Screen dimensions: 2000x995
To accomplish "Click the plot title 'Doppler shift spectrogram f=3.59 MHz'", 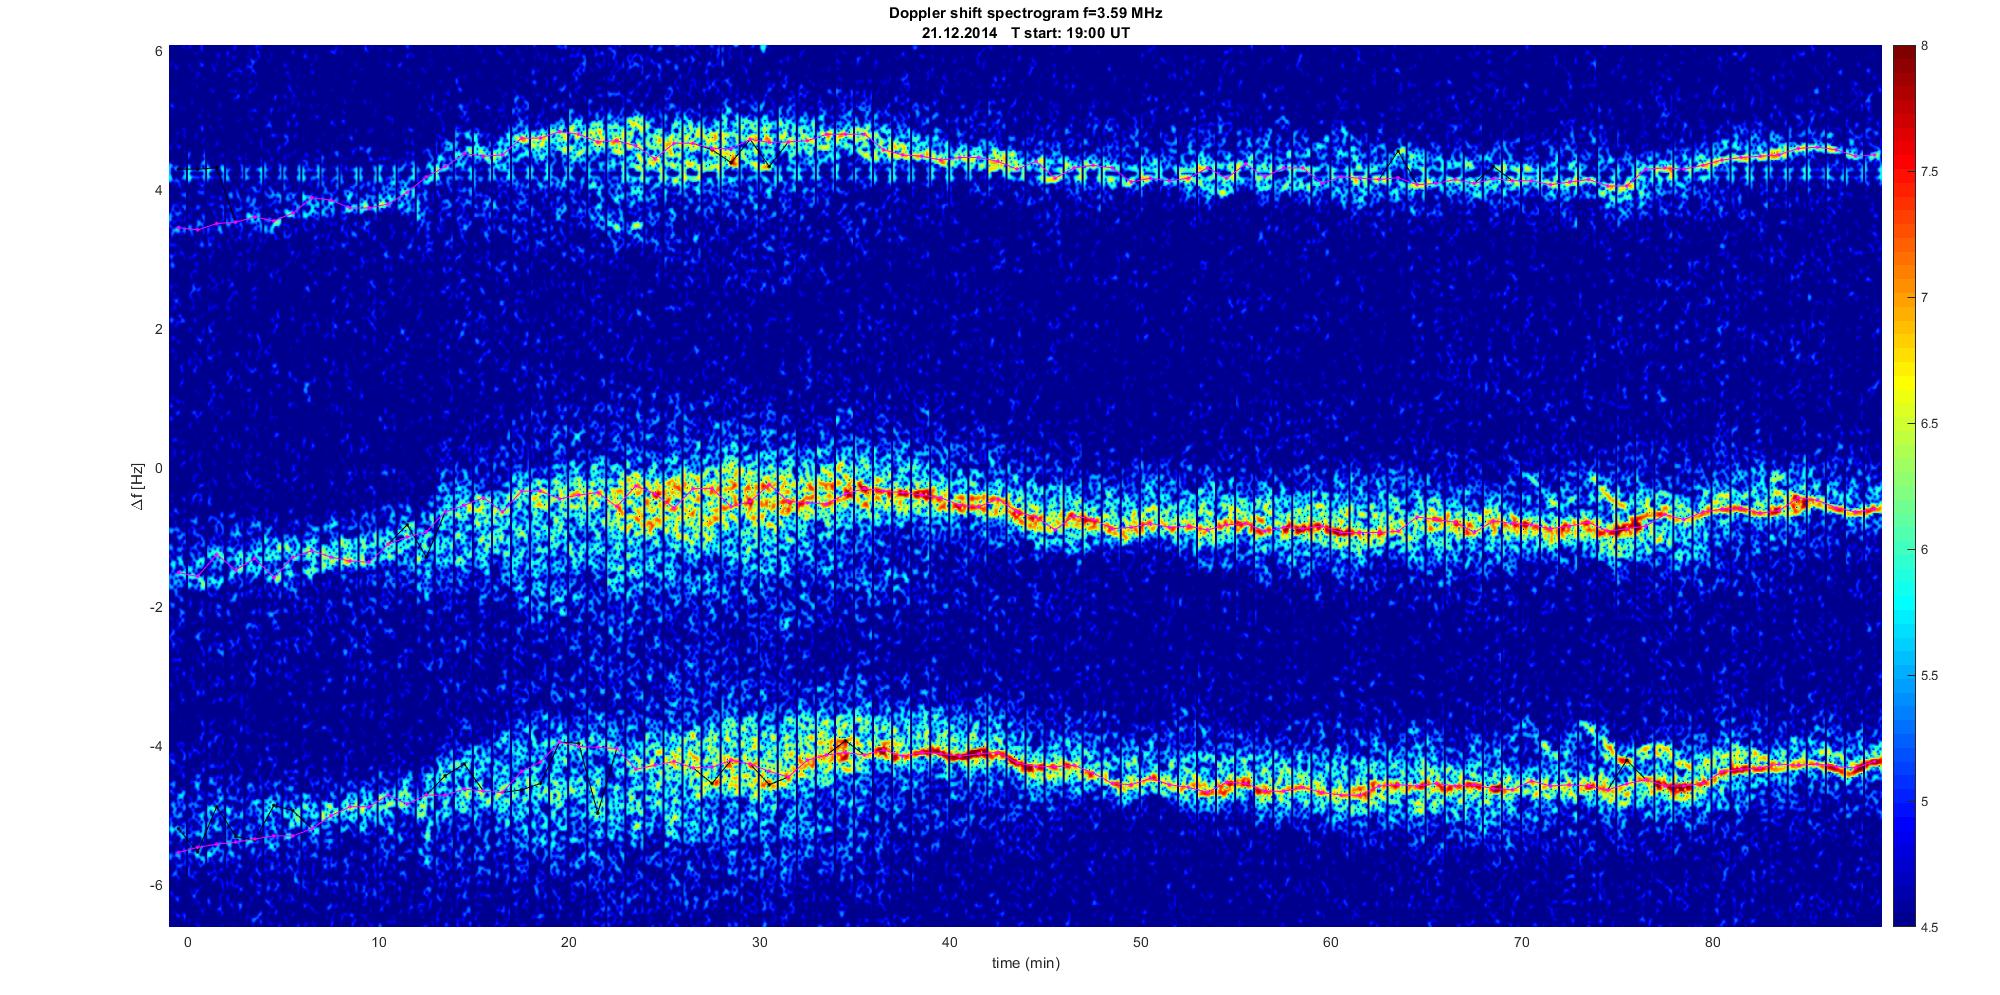I will coord(1025,14).
